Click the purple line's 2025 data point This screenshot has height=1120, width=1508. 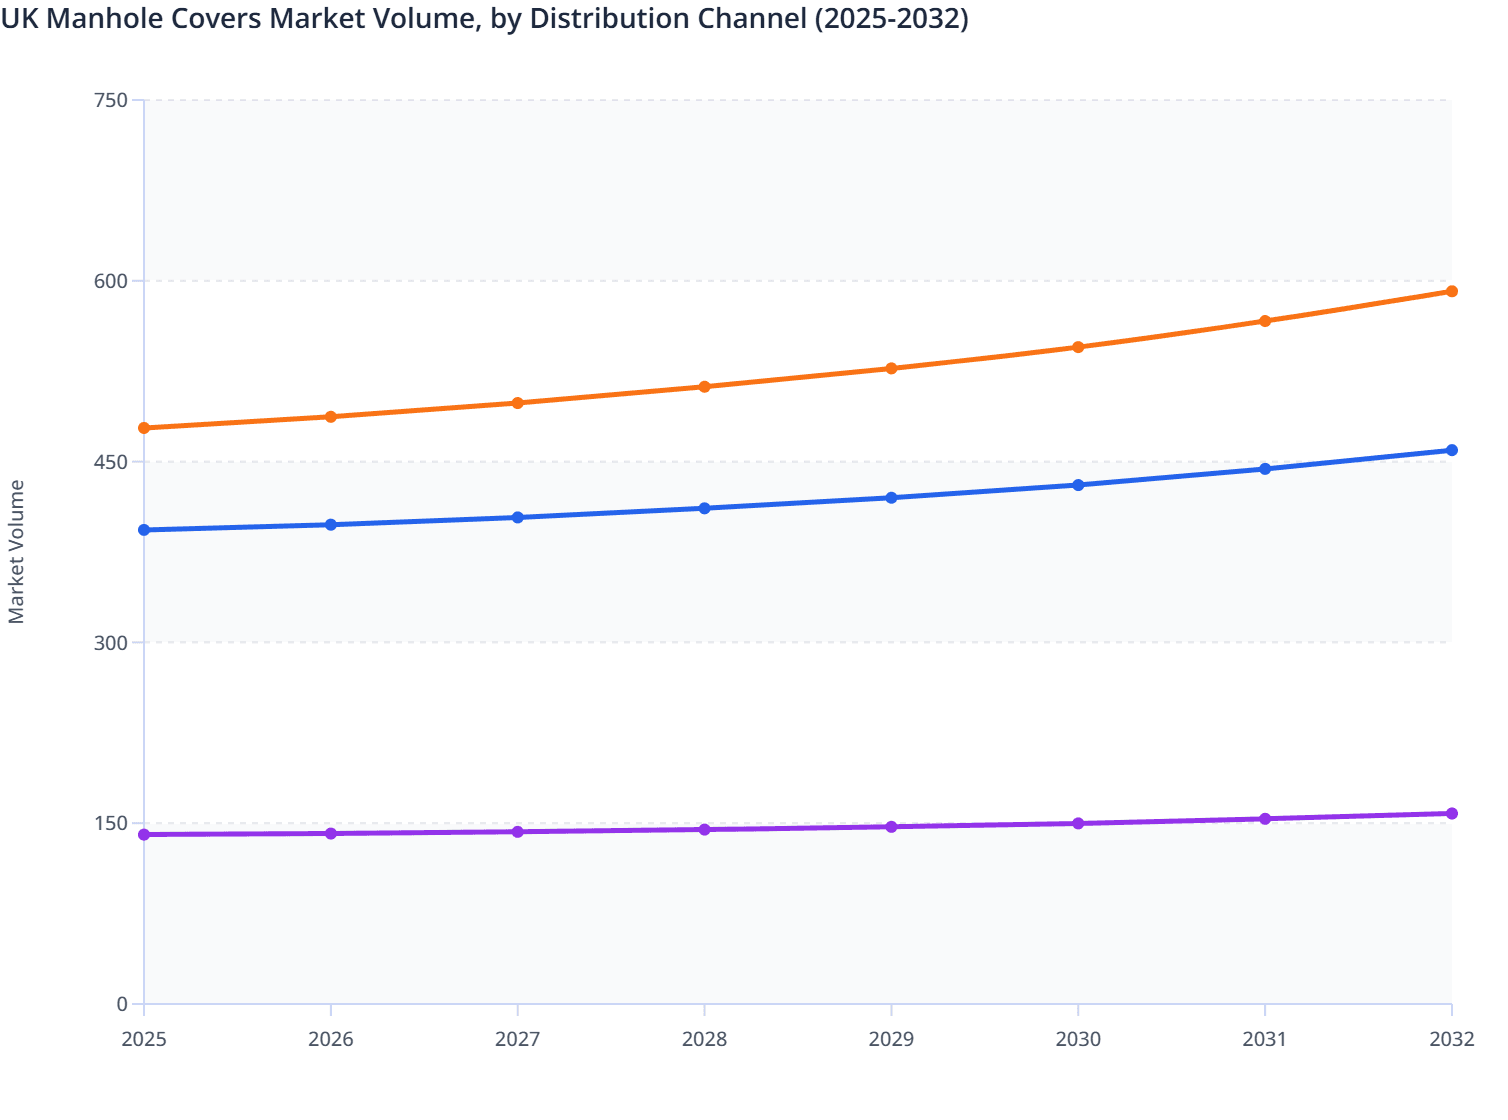click(144, 835)
